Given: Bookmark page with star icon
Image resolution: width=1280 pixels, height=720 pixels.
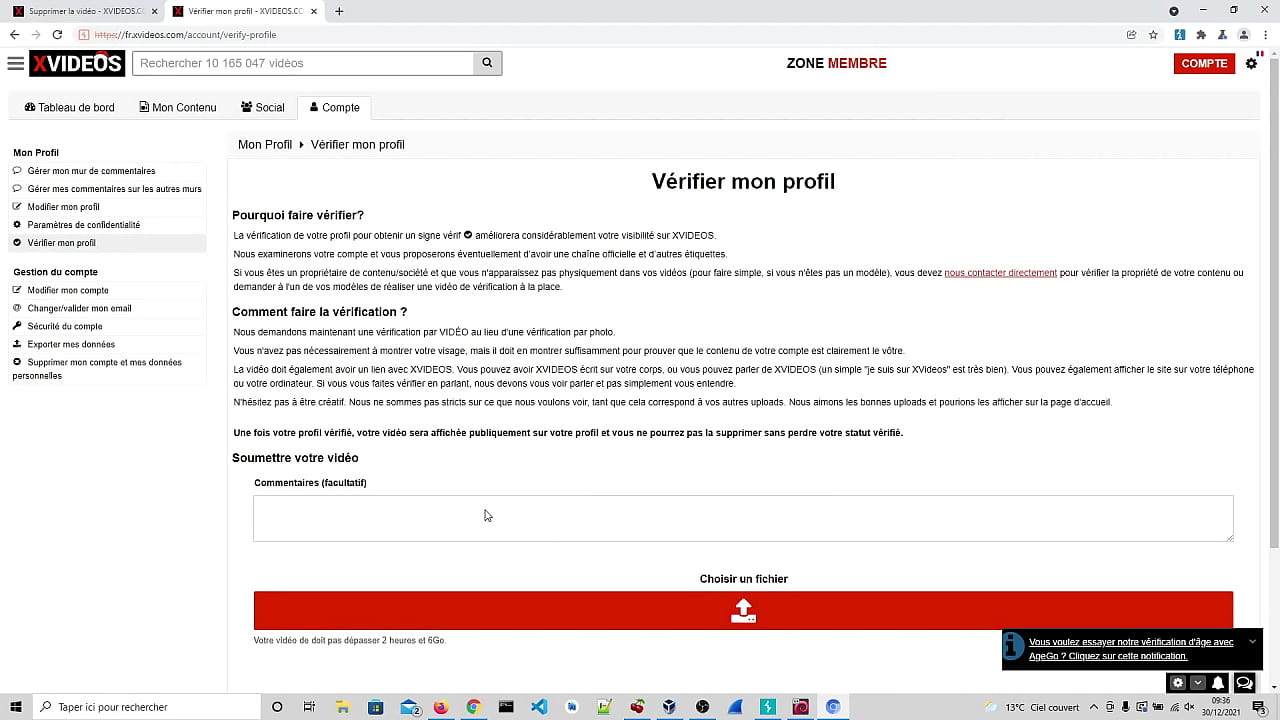Looking at the screenshot, I should point(1153,35).
